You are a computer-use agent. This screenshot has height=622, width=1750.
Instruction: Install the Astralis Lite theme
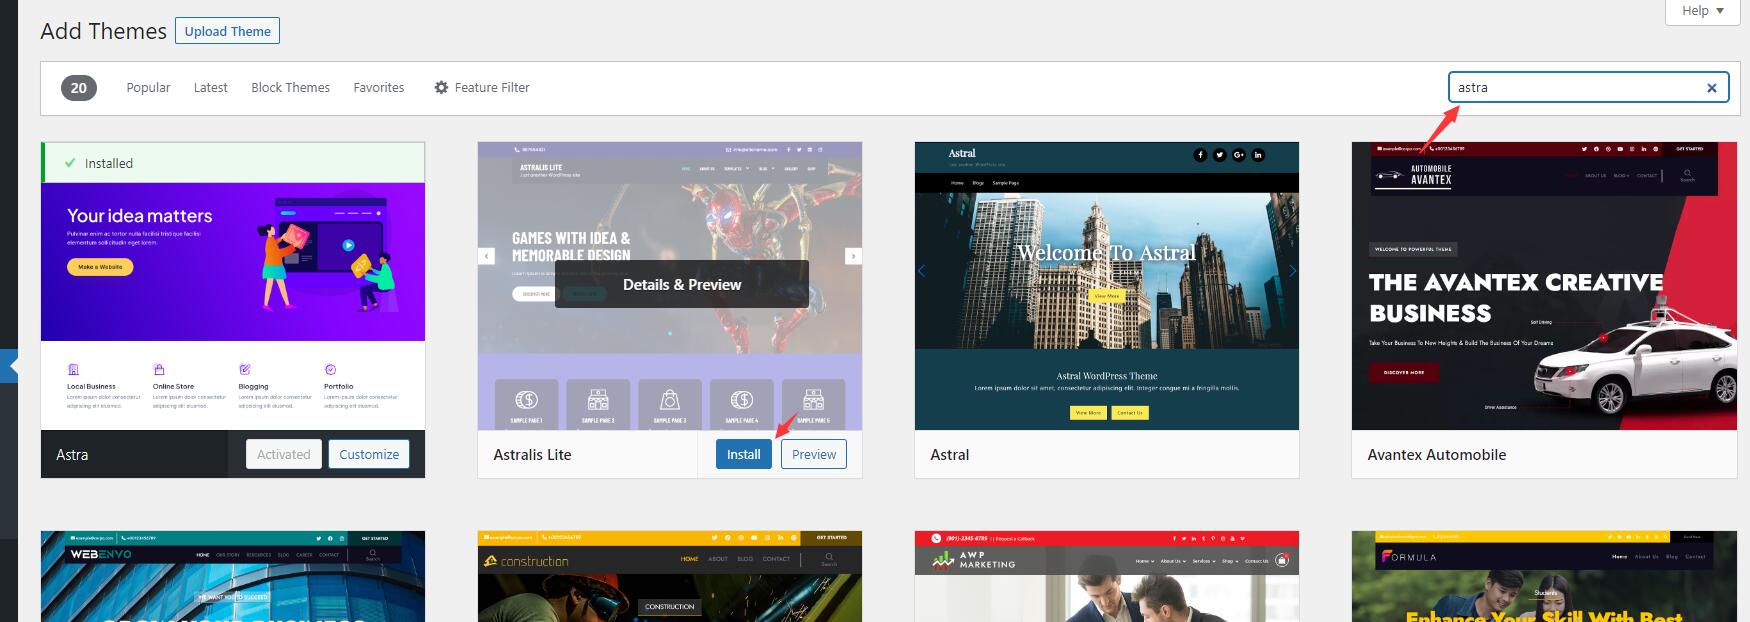743,454
